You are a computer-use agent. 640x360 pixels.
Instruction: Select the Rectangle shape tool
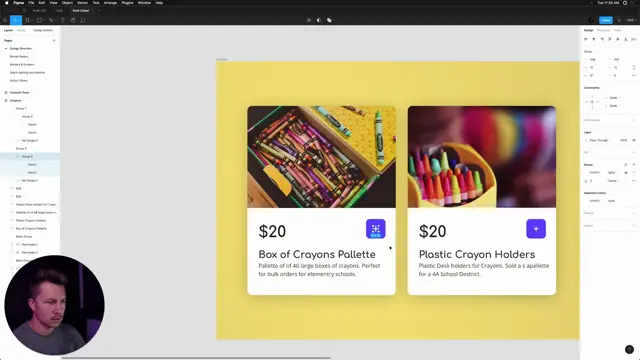coord(39,20)
